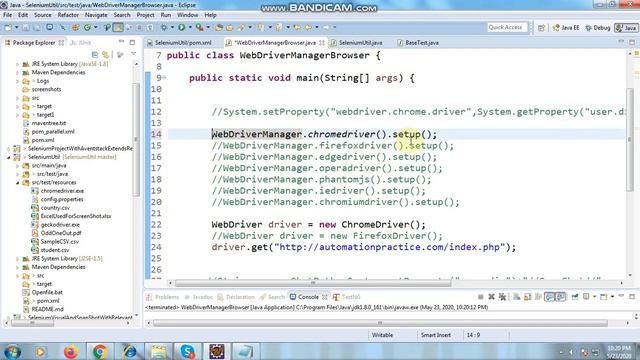
Task: Switch to the BaseTest.java editor tab
Action: pyautogui.click(x=418, y=42)
